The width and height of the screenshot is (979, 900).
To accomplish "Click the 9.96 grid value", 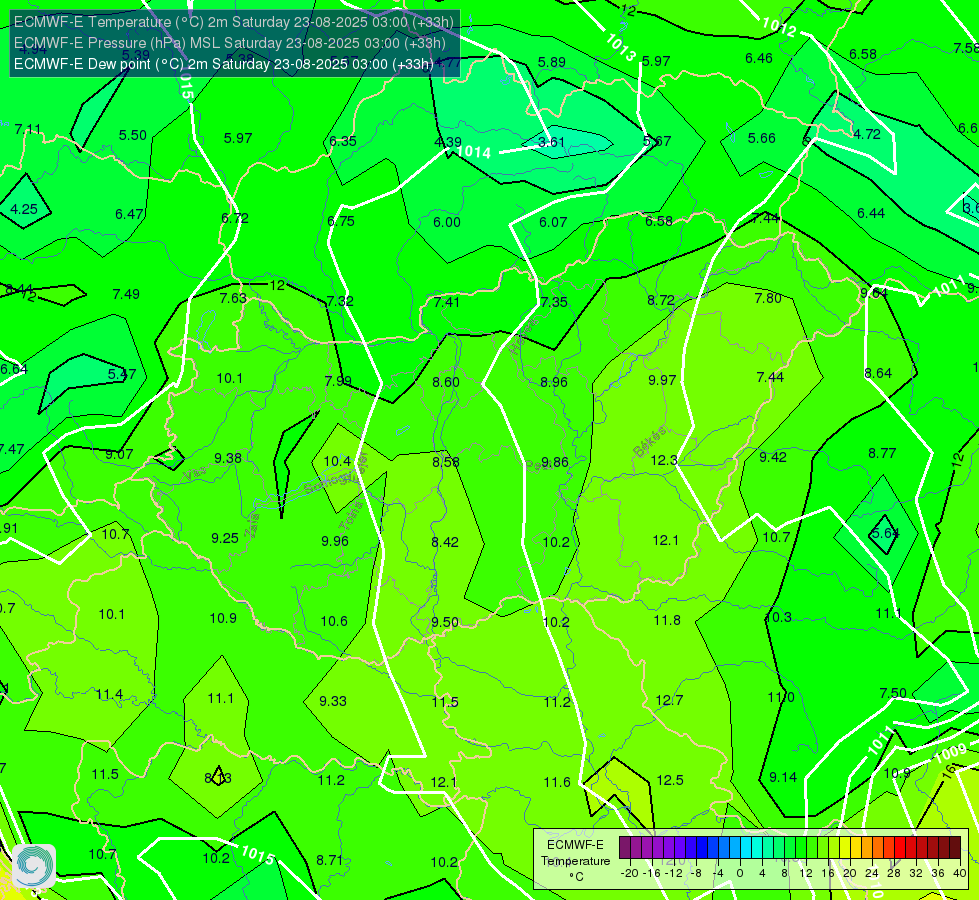I will [335, 541].
